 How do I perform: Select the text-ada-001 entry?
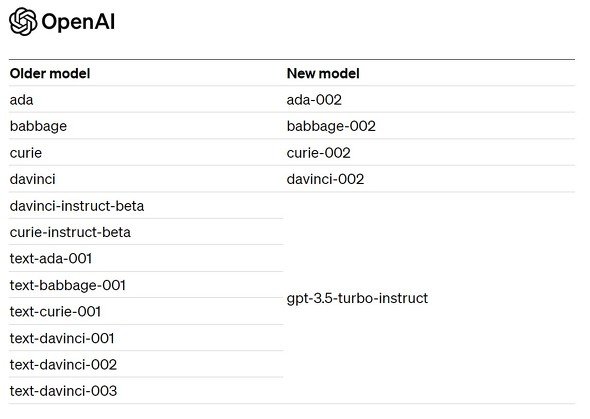(51, 259)
